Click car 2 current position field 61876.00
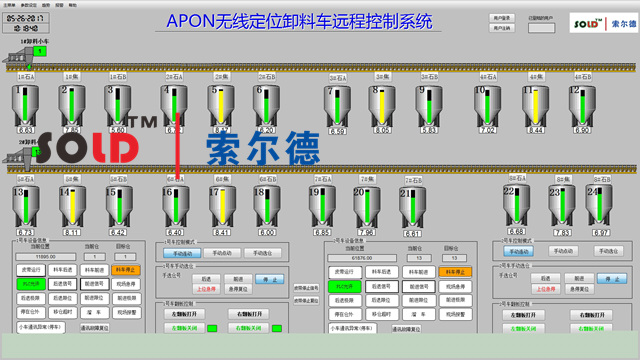Viewport: 640px width, 360px height. (x=362, y=258)
